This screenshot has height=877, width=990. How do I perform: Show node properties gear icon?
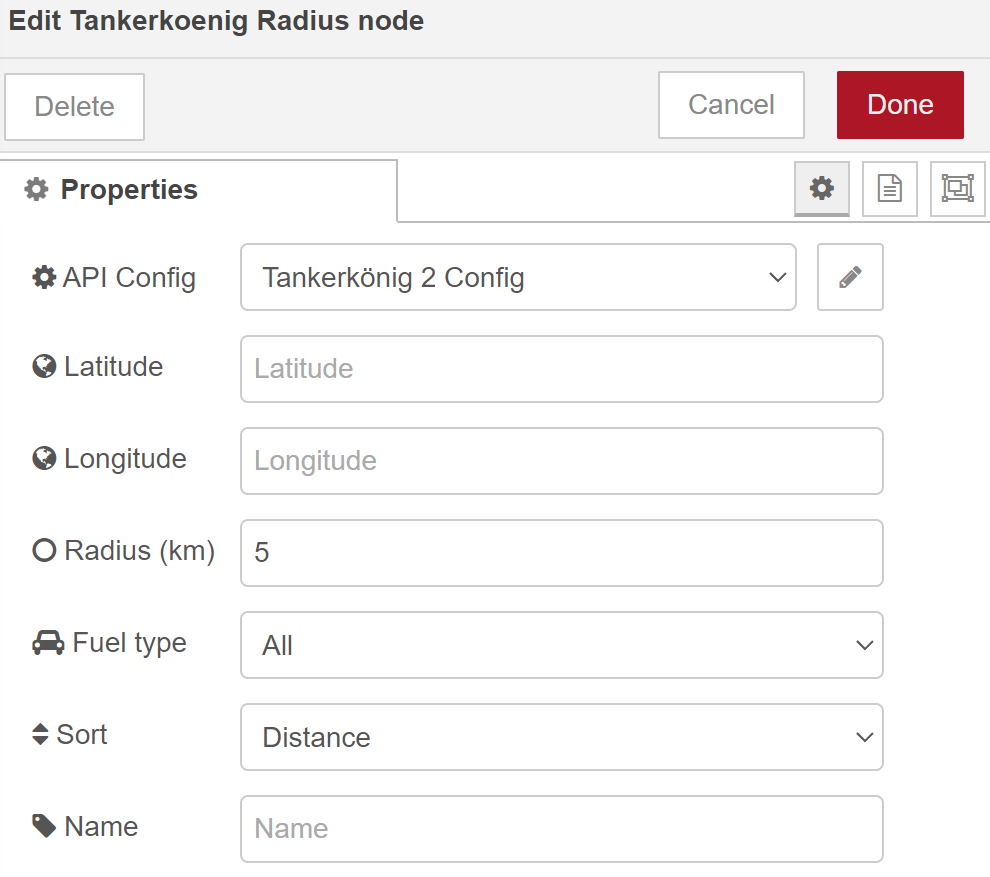pyautogui.click(x=821, y=188)
